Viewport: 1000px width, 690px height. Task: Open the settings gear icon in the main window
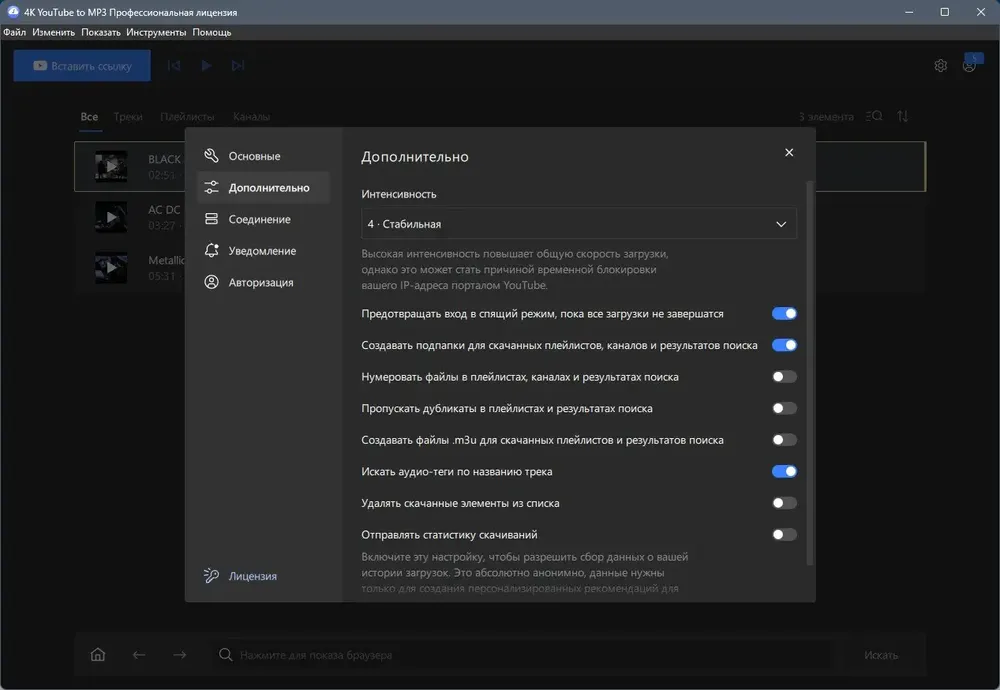point(941,66)
